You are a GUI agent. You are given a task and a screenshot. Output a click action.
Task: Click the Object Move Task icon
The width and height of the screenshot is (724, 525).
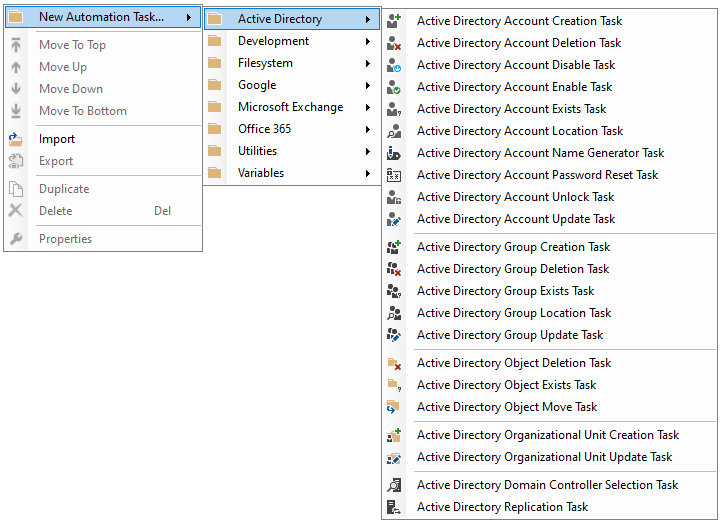point(394,407)
